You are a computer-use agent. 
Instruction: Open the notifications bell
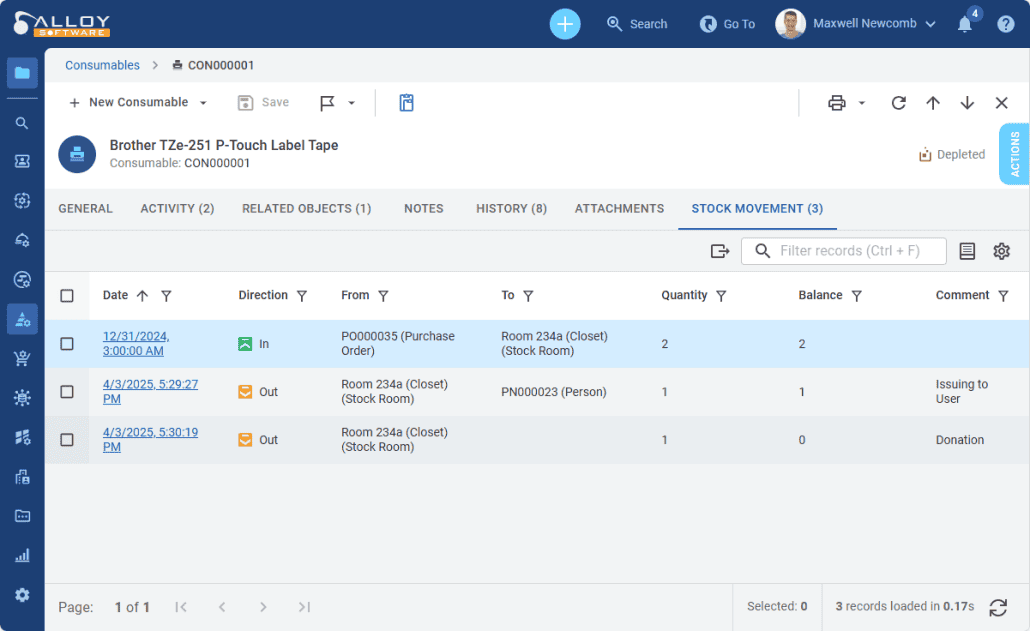pos(964,23)
